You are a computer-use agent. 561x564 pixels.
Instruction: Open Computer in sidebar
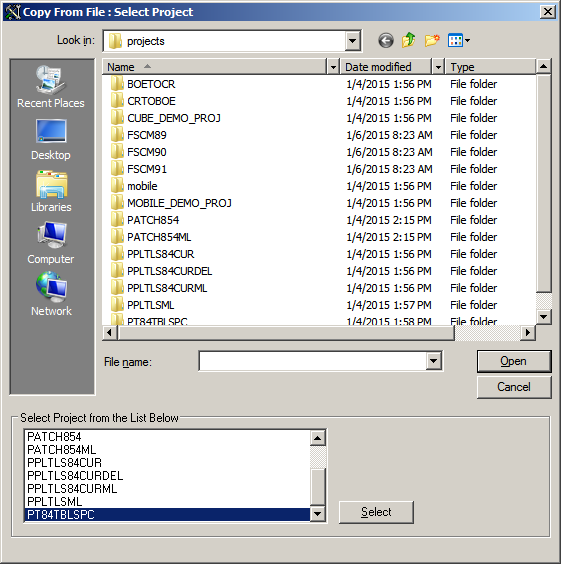[51, 243]
